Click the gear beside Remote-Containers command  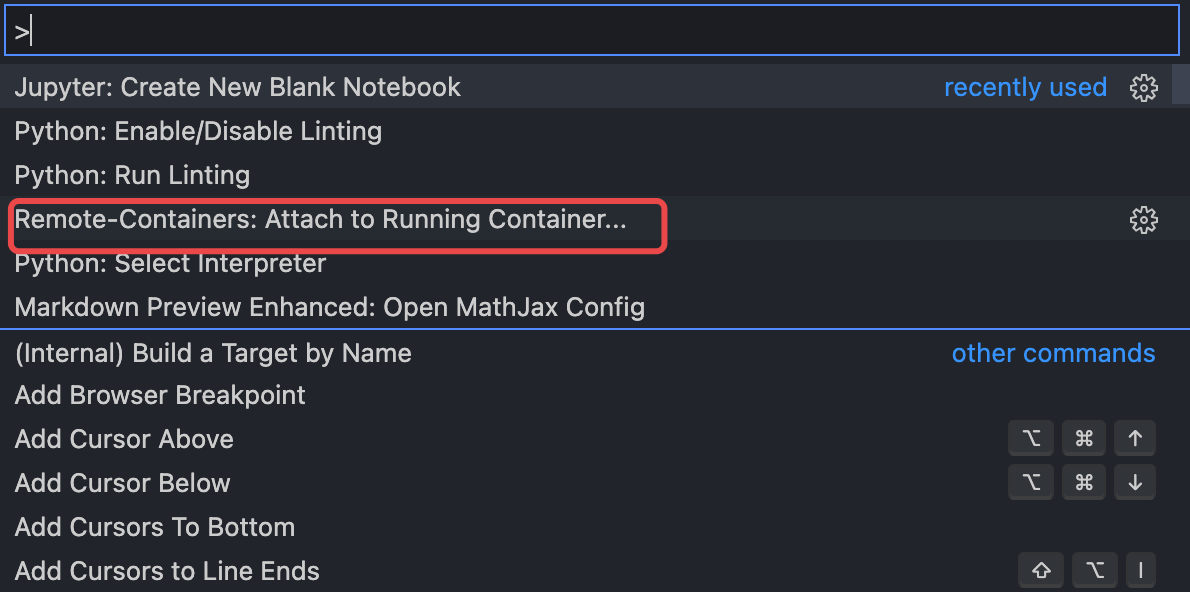(1143, 219)
